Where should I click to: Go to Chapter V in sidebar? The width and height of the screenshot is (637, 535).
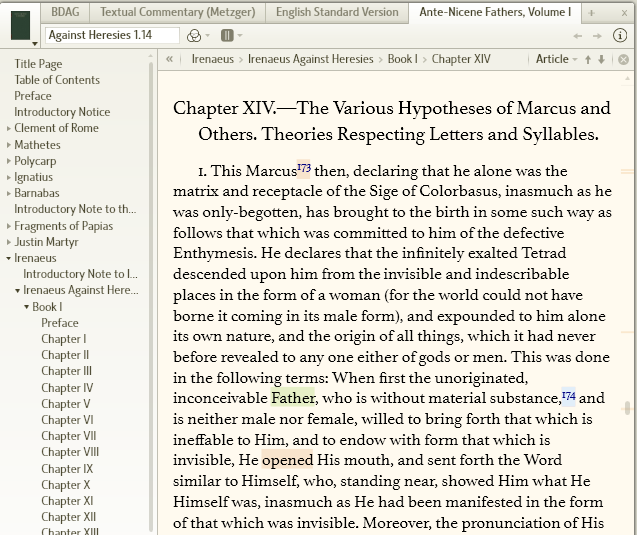click(x=66, y=404)
